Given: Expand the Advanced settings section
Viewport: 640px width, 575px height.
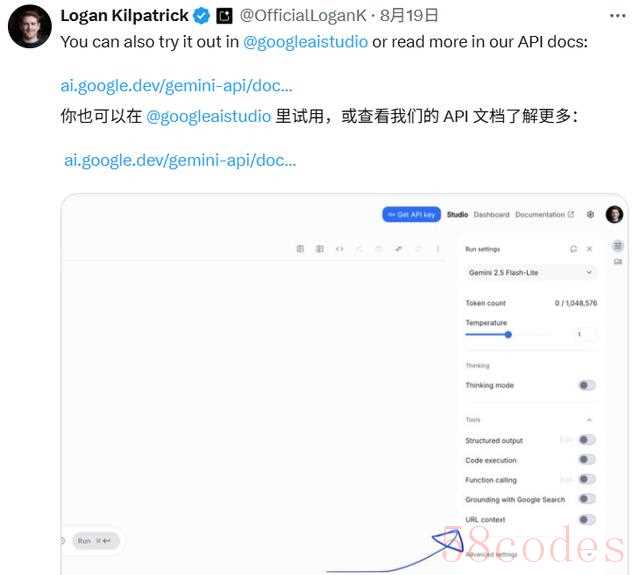Looking at the screenshot, I should tap(531, 554).
